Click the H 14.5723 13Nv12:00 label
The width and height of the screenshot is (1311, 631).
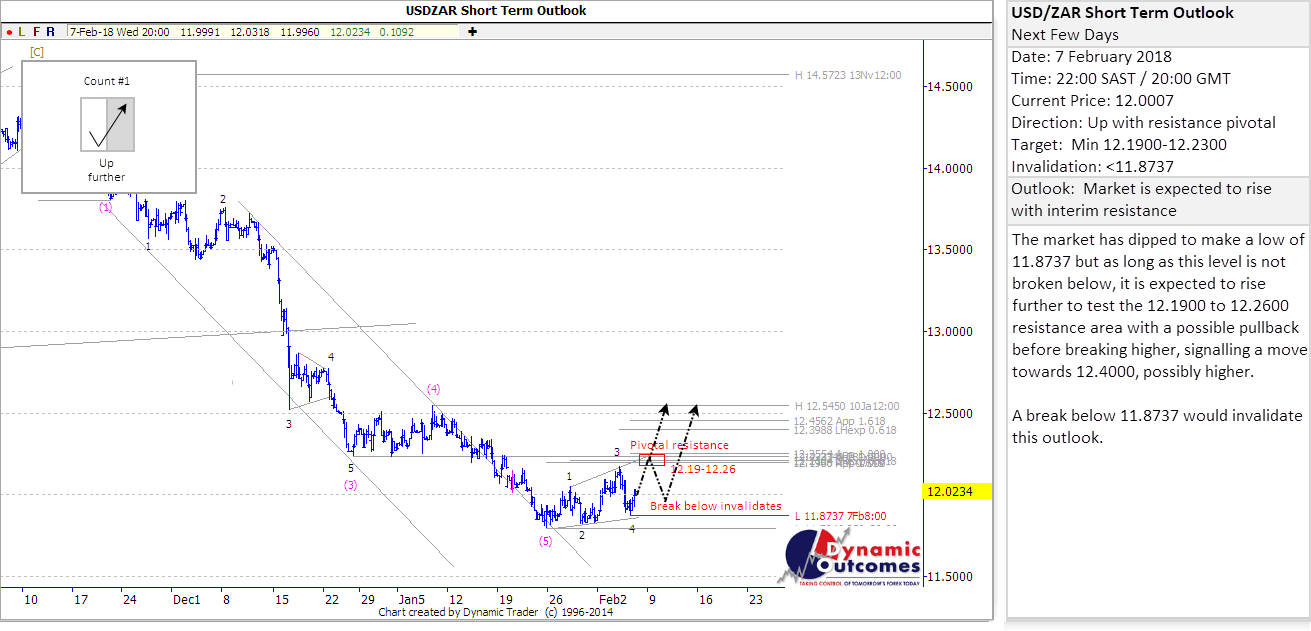coord(848,75)
